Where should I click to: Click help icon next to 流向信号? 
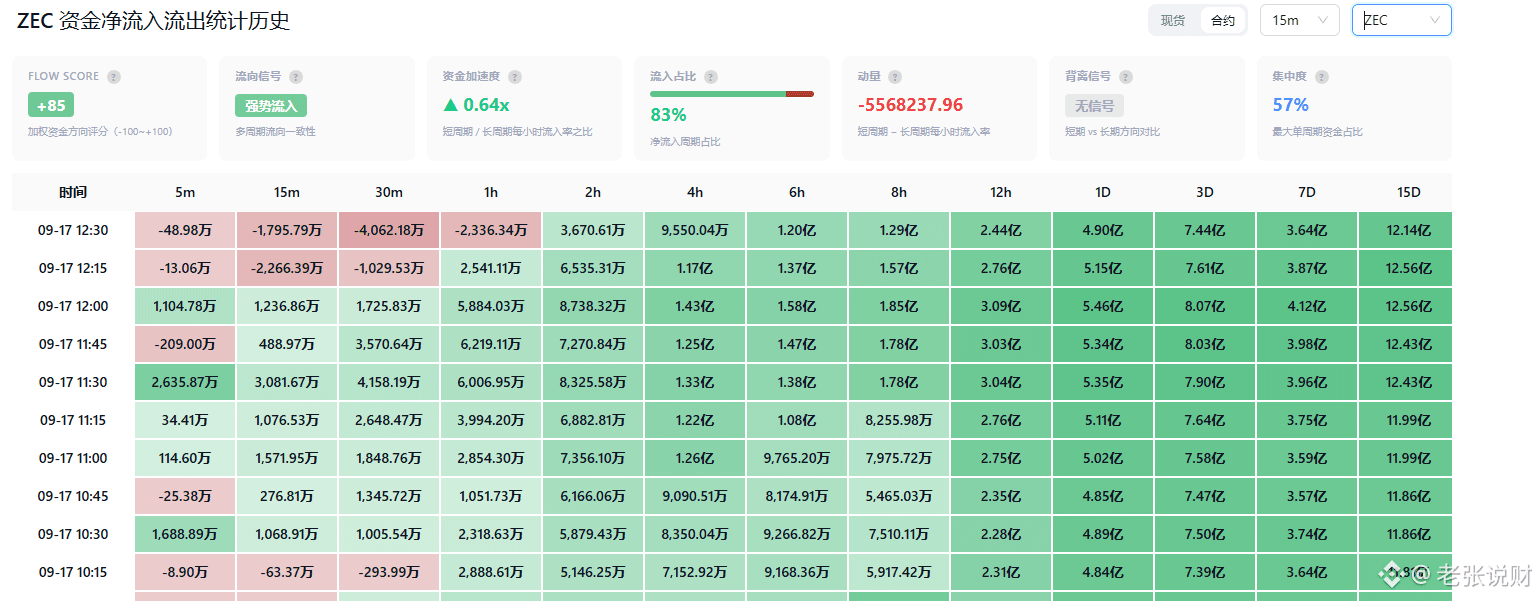click(x=296, y=77)
